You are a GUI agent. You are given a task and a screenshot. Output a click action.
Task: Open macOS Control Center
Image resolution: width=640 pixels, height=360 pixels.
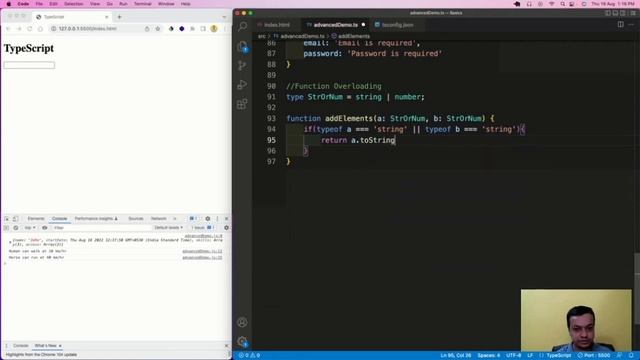572,4
